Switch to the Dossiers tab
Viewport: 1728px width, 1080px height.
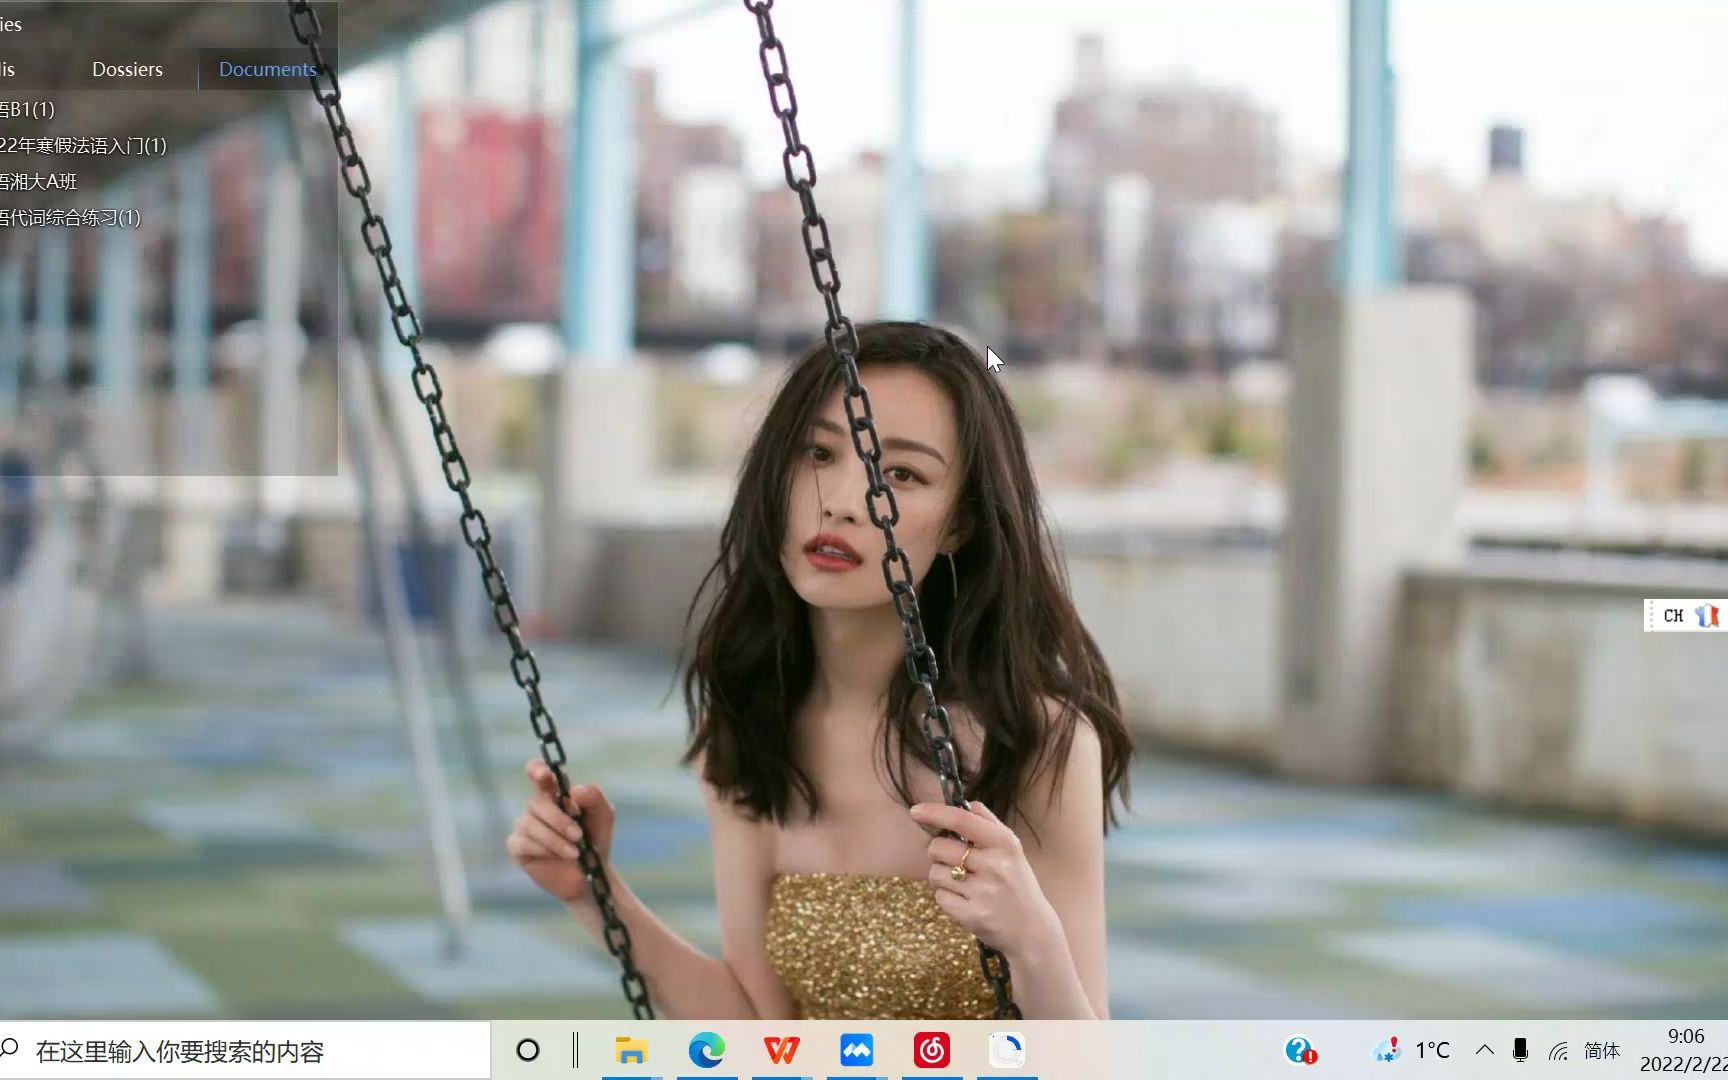pyautogui.click(x=127, y=69)
